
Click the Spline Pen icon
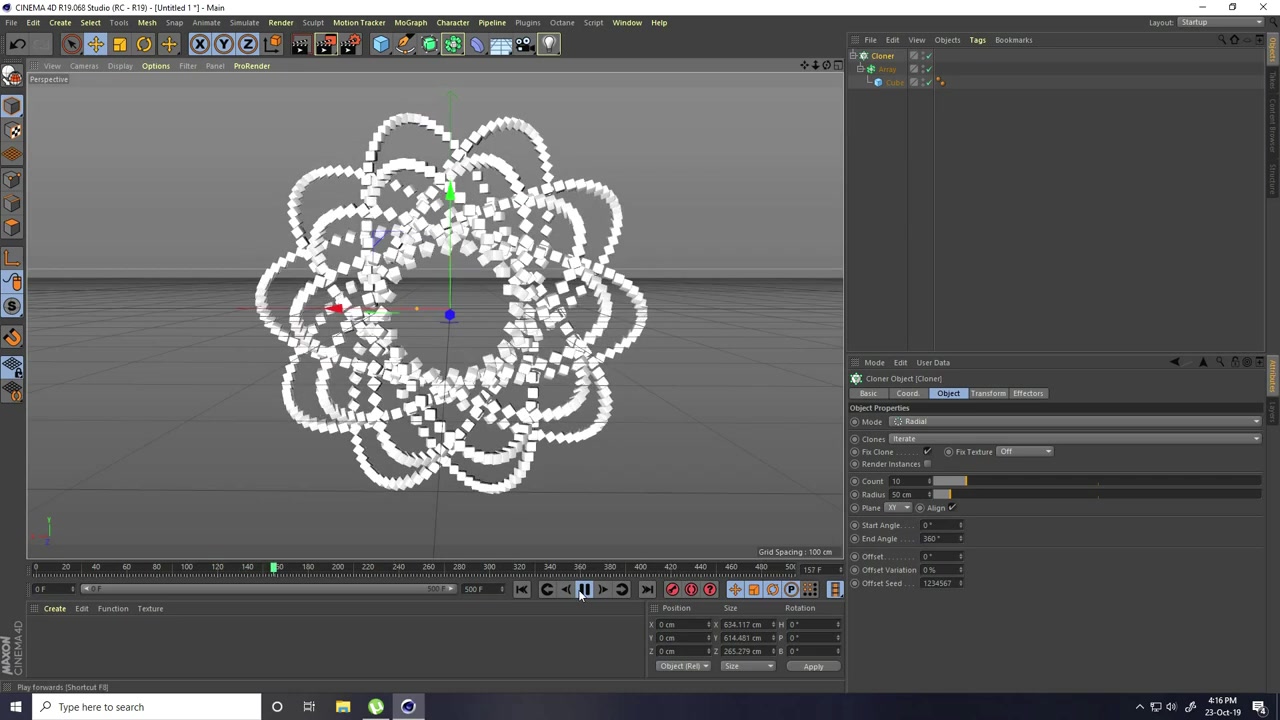(x=405, y=44)
